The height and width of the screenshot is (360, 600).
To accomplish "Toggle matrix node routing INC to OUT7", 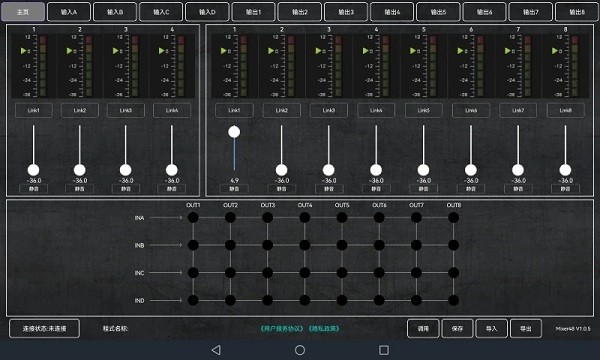I will click(x=416, y=272).
